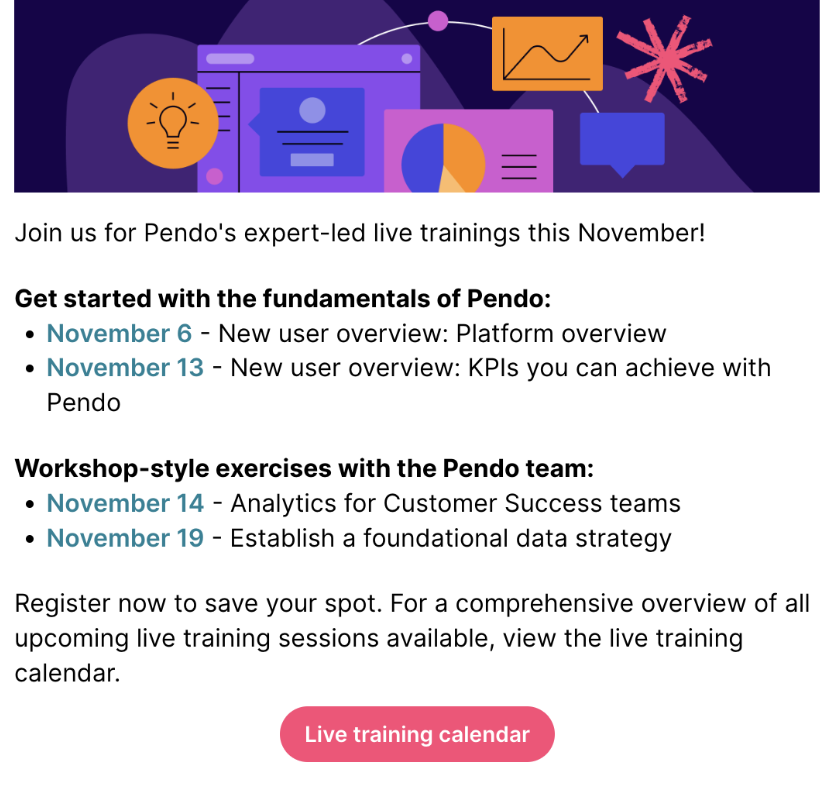Click the pink starburst asterisk graphic
The height and width of the screenshot is (796, 824).
(x=664, y=59)
